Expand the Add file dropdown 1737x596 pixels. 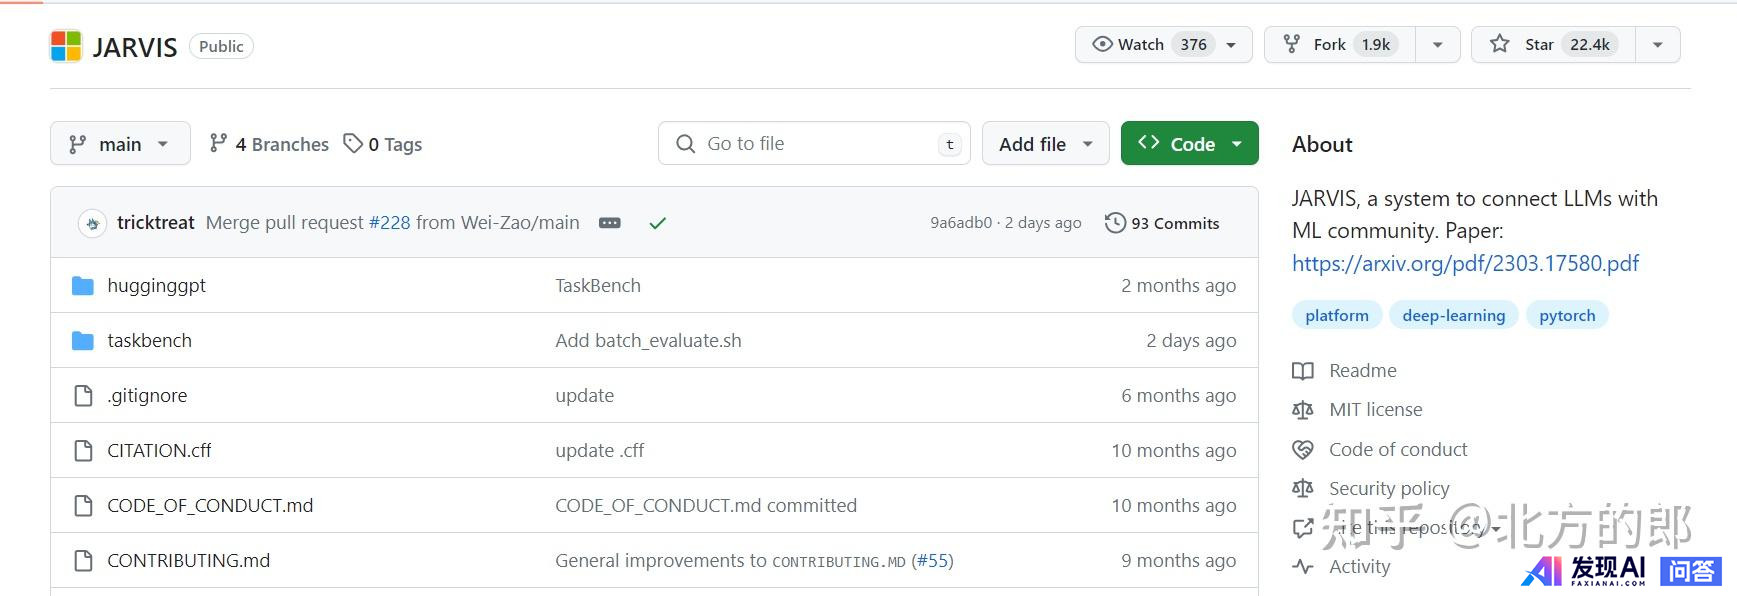tap(1046, 144)
